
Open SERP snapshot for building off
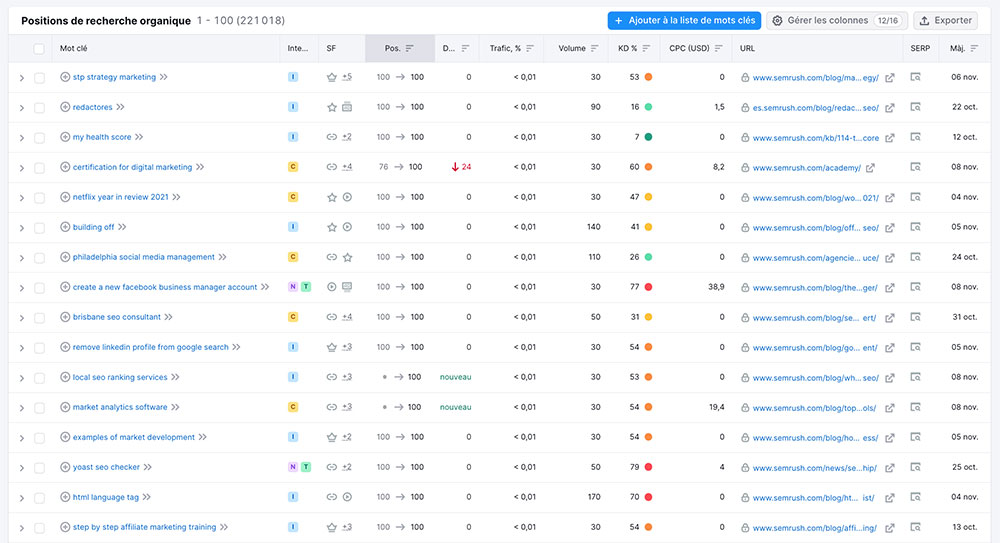915,227
